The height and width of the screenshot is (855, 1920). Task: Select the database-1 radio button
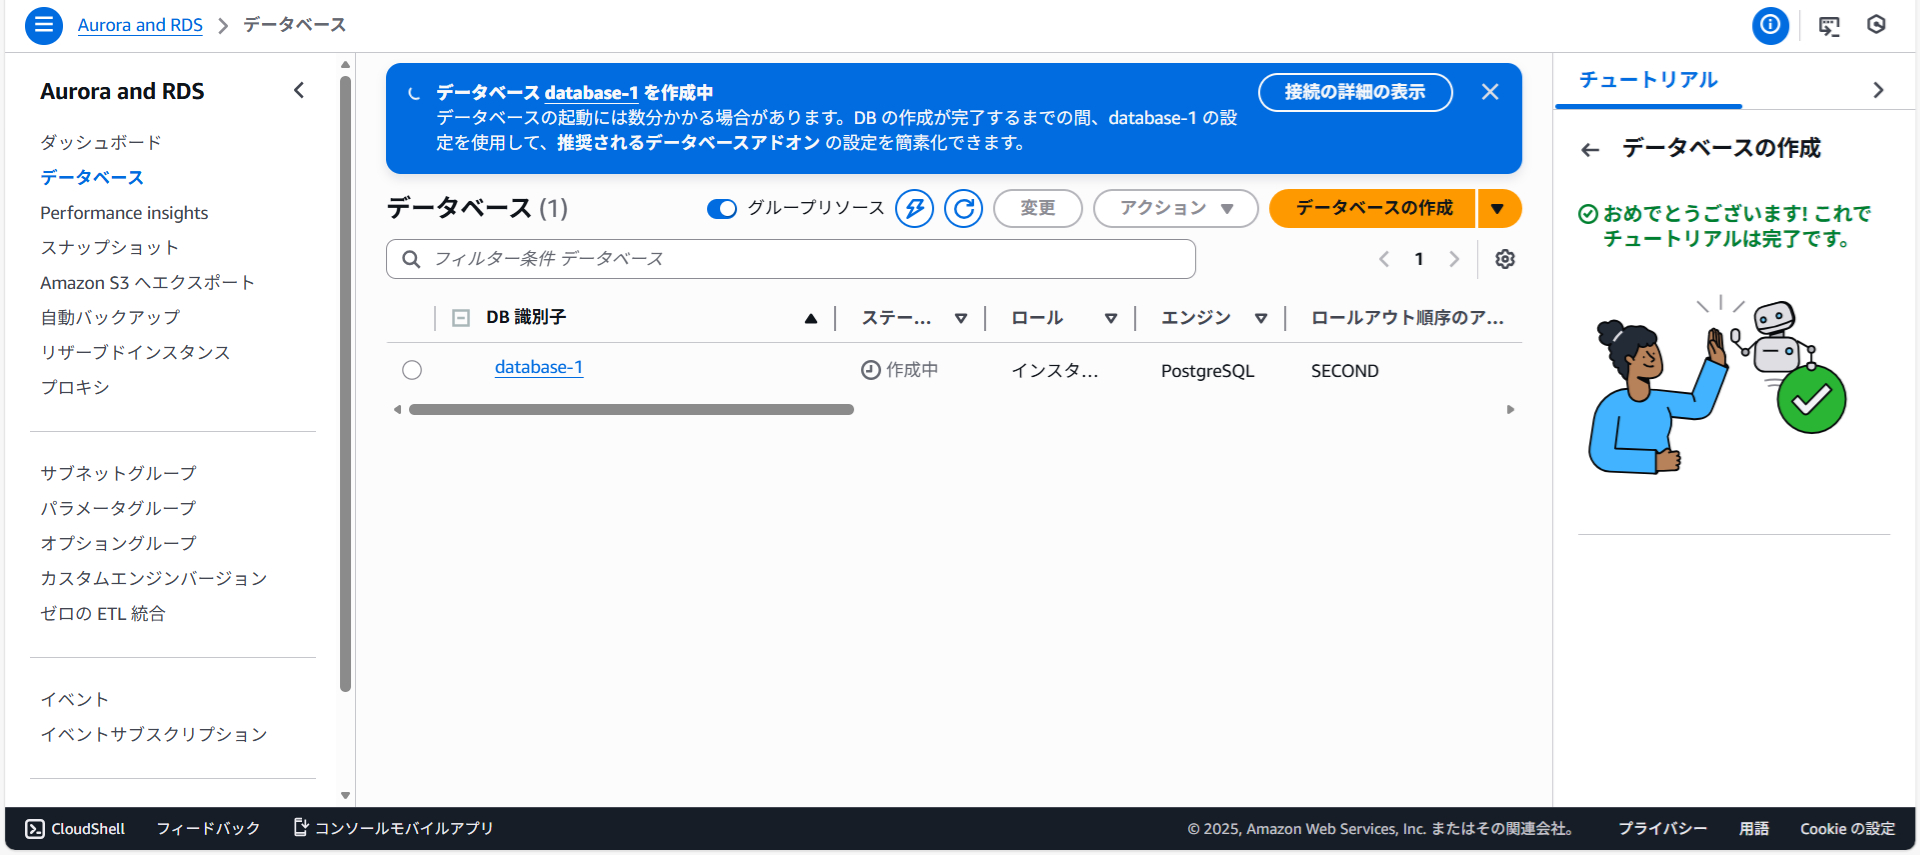point(412,370)
